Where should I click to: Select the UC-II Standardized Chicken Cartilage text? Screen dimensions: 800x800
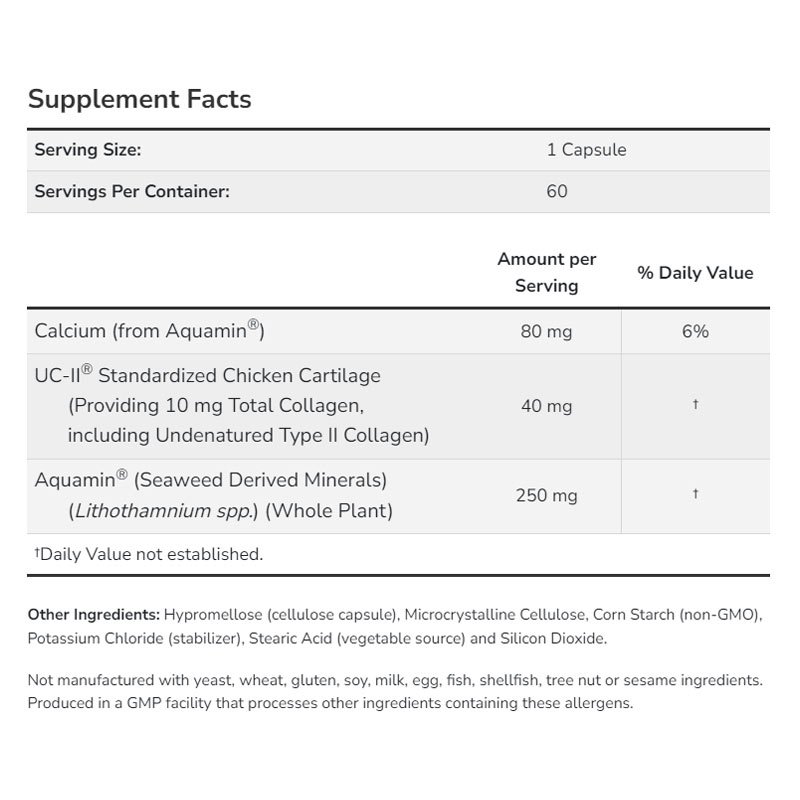point(208,376)
